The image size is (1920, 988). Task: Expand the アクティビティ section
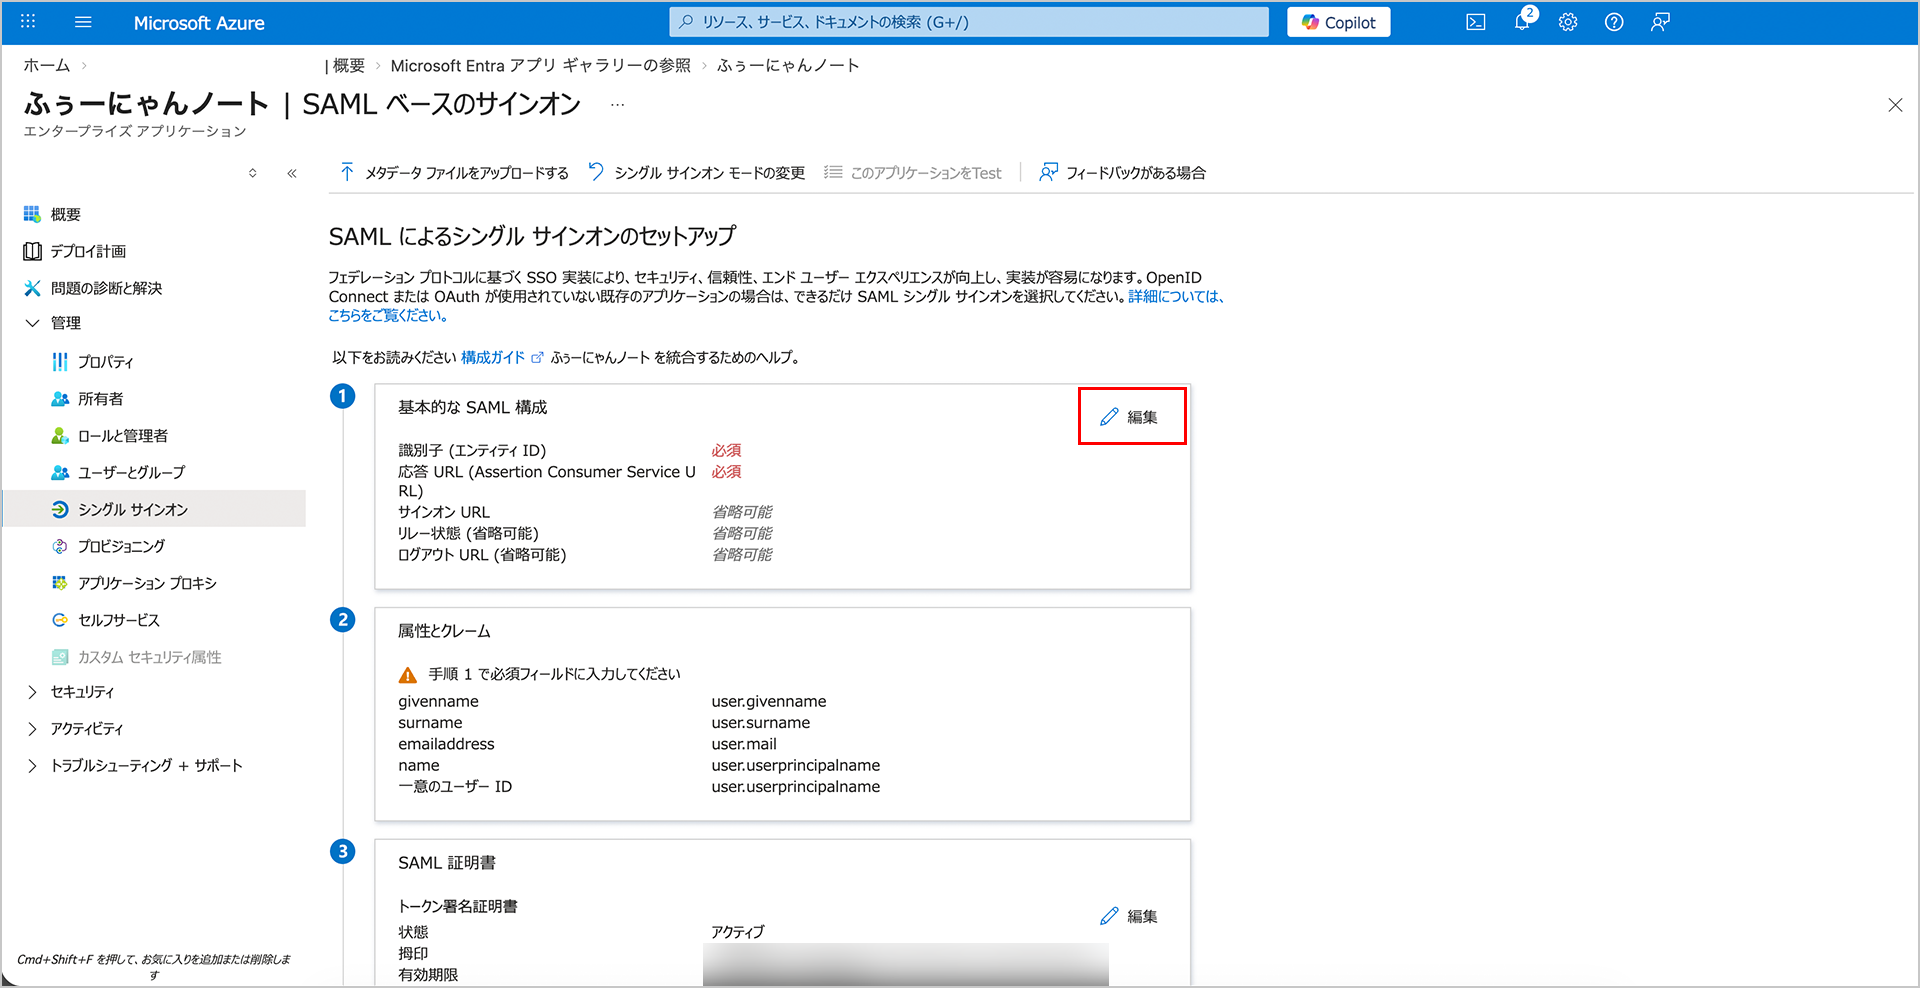point(33,729)
